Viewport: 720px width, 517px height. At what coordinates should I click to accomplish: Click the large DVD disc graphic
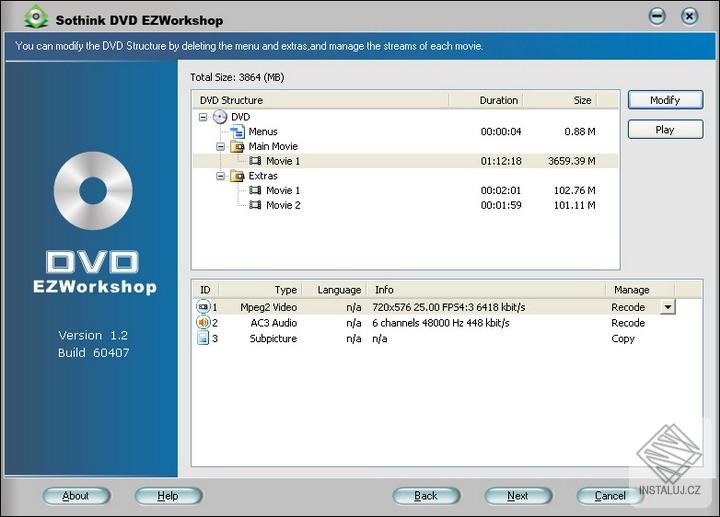pos(93,191)
